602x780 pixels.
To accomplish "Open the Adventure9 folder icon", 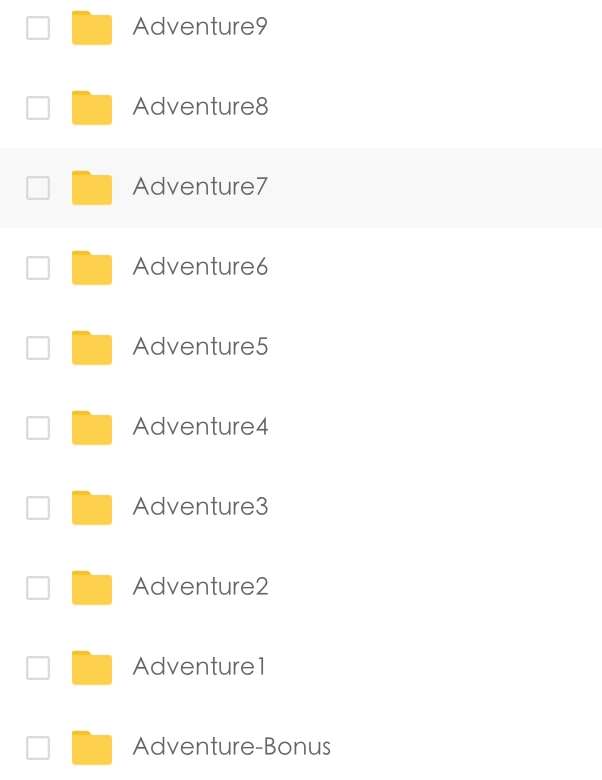I will click(x=92, y=28).
